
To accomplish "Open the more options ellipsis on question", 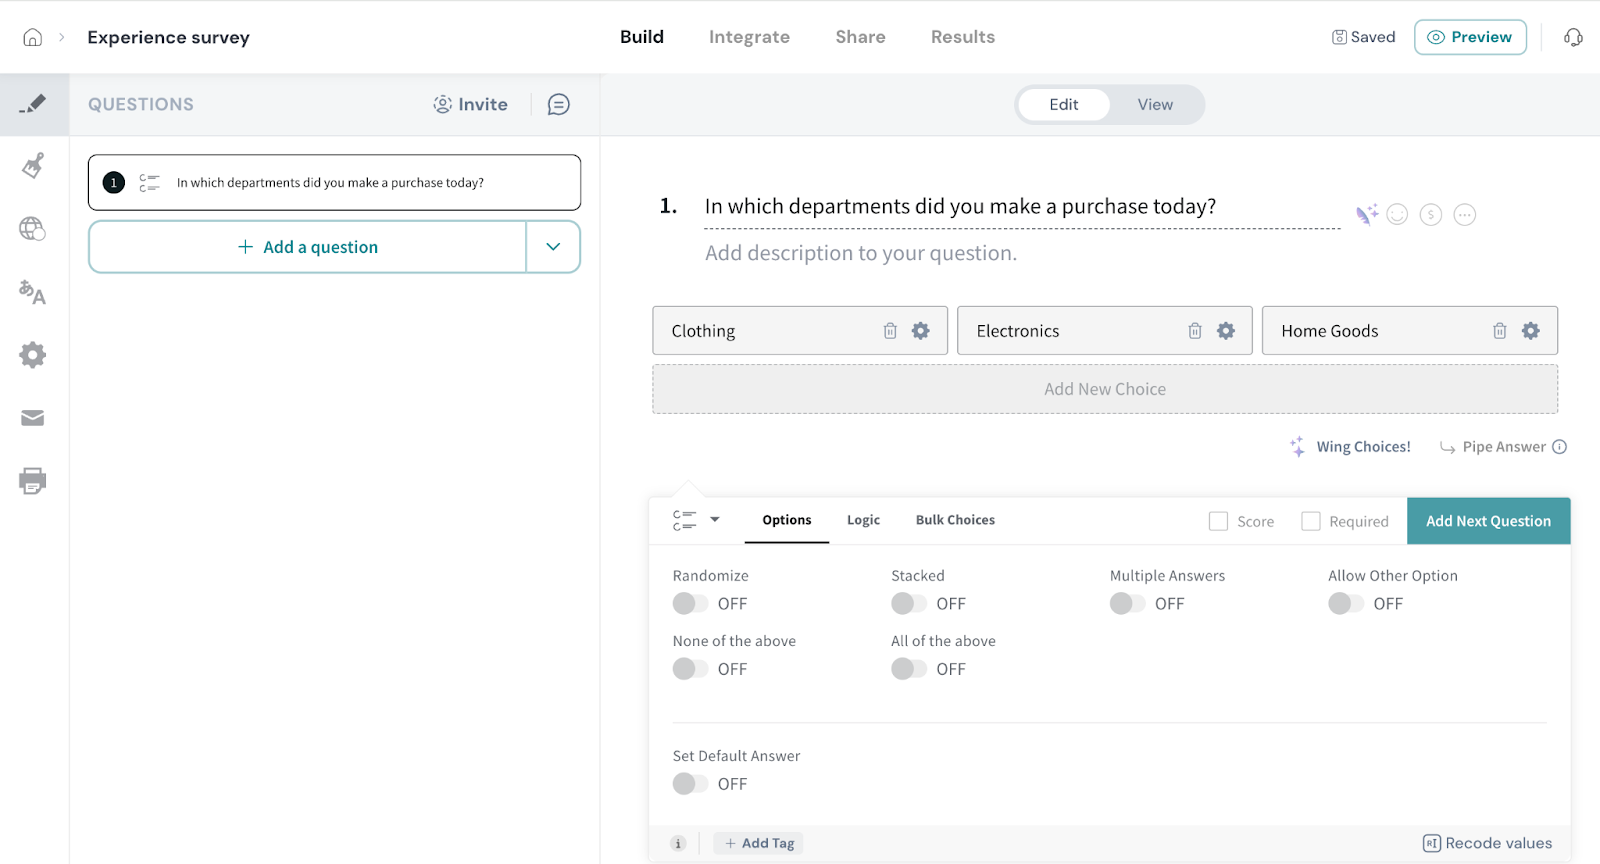I will (1464, 215).
